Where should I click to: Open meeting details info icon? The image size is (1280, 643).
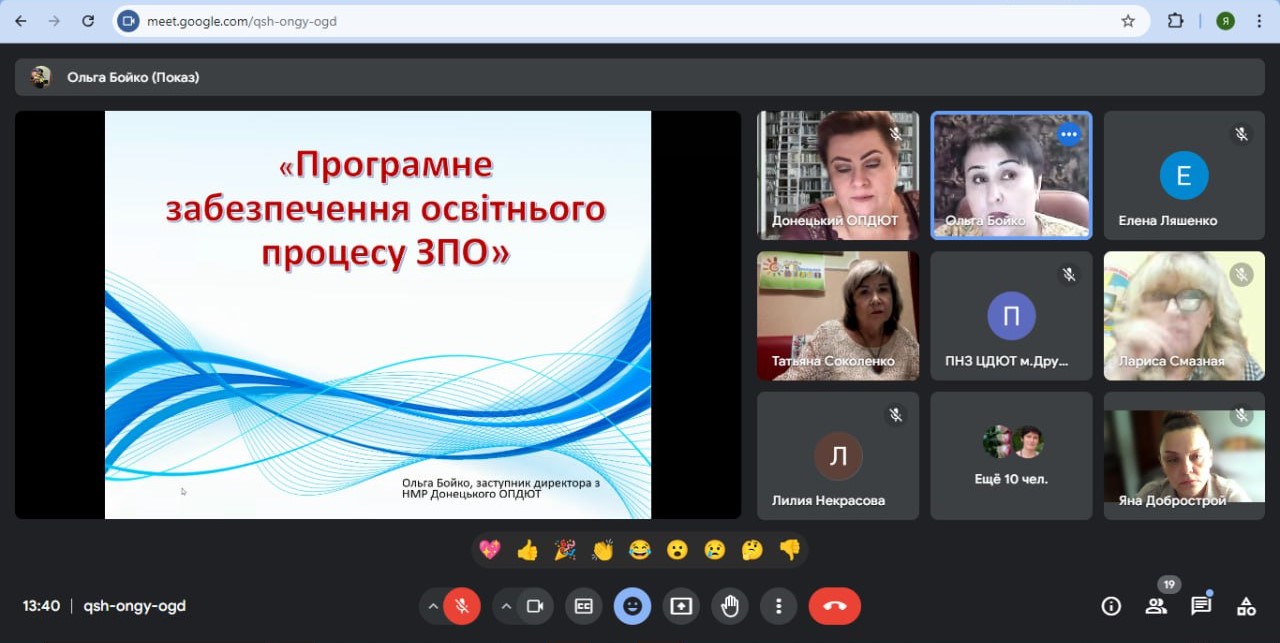click(1110, 606)
